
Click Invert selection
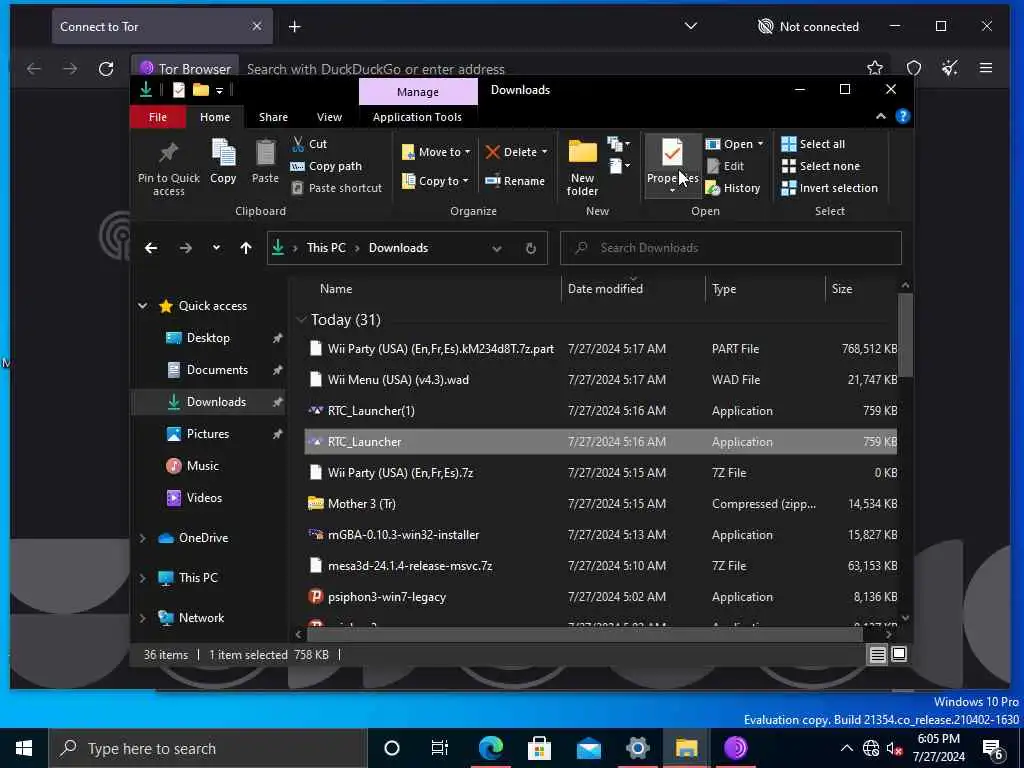coord(829,188)
